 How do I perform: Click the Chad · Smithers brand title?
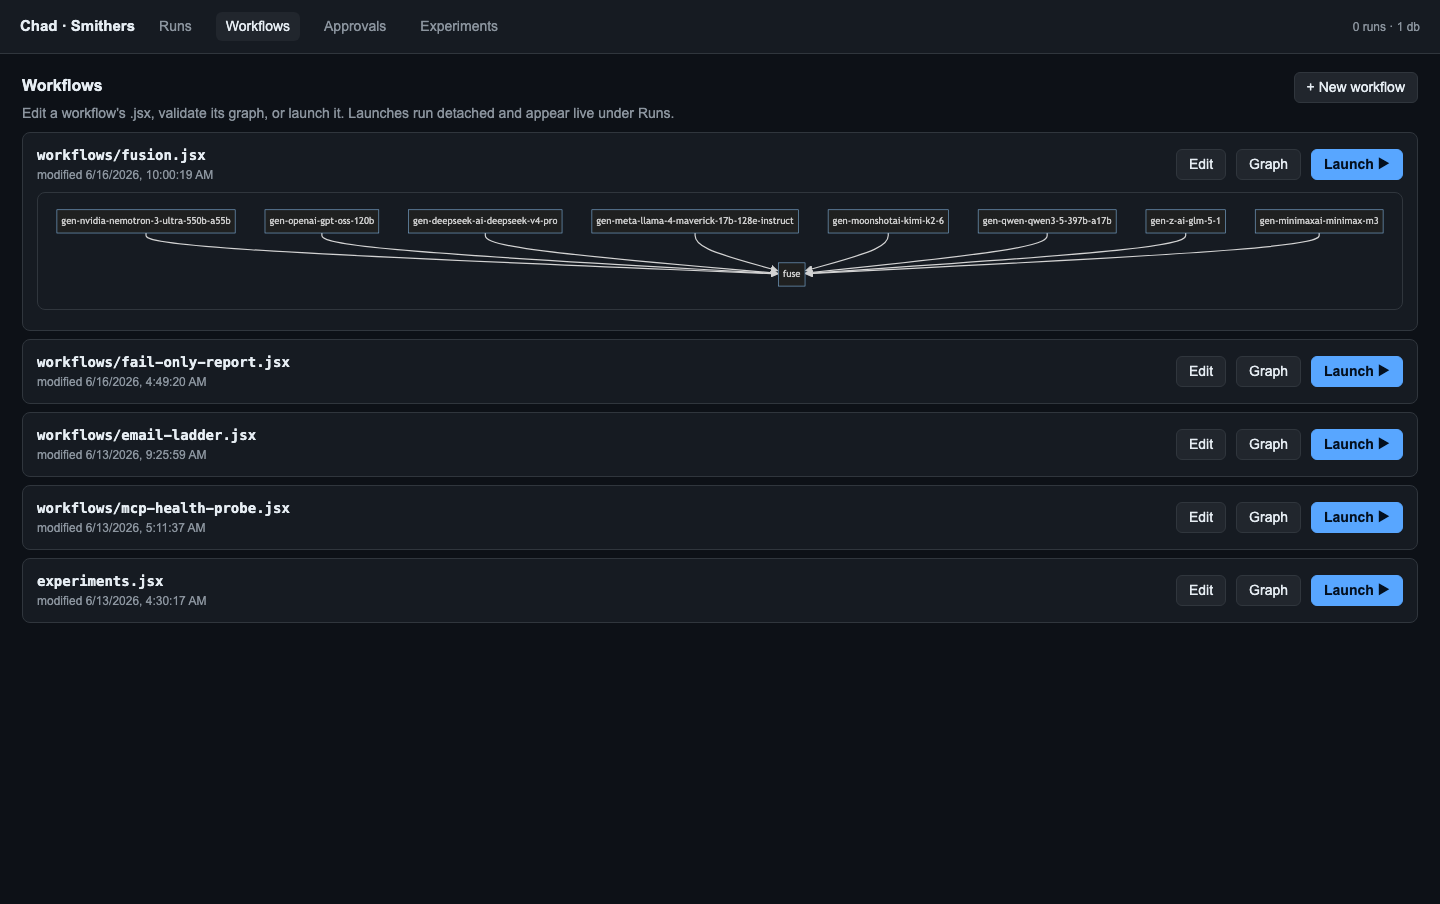pyautogui.click(x=77, y=26)
